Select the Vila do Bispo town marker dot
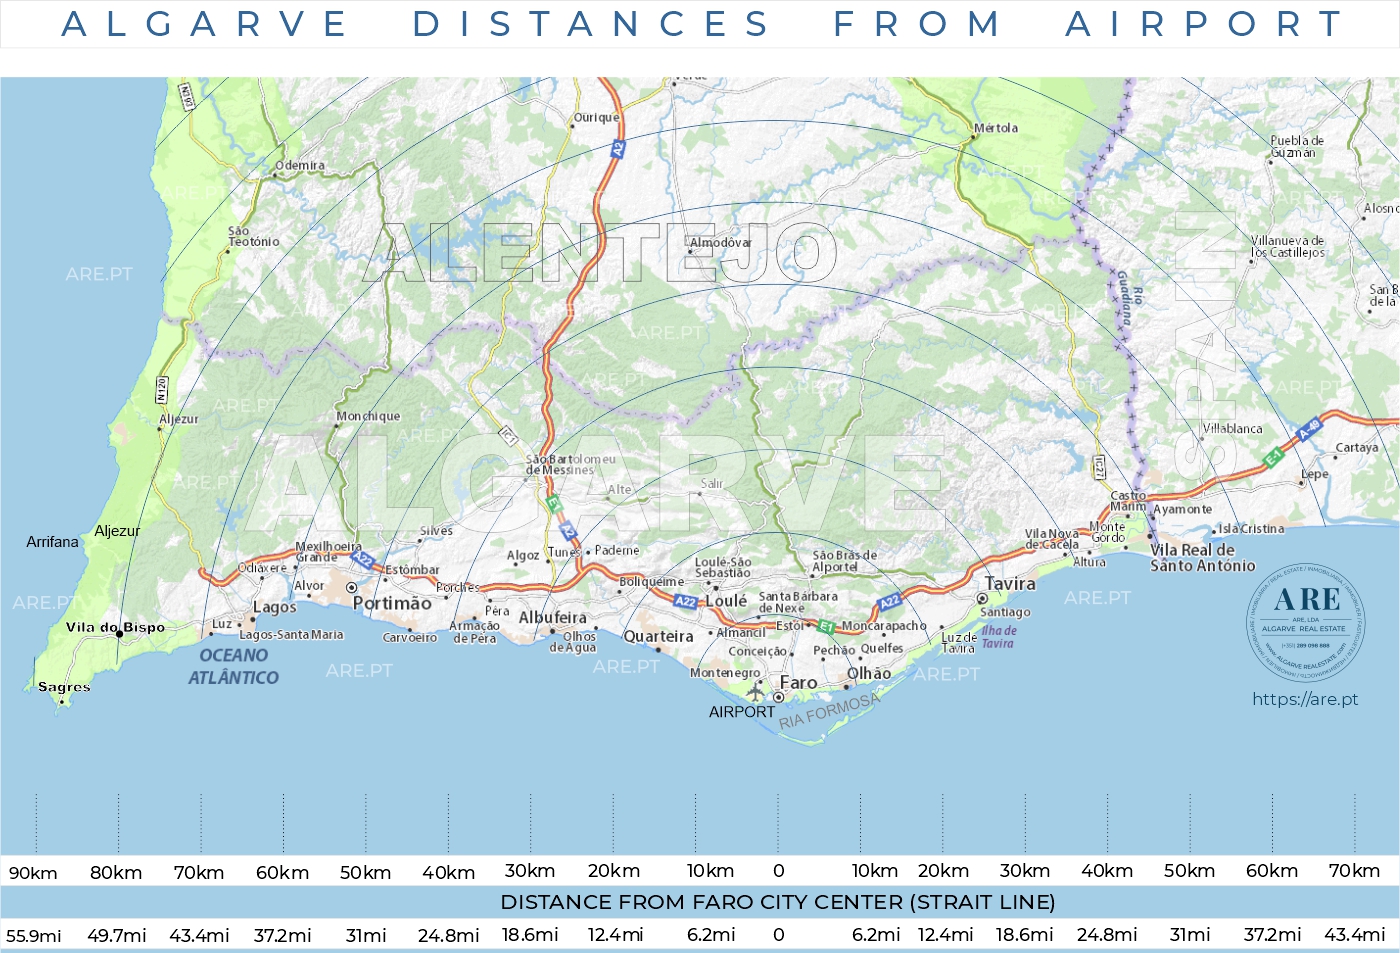This screenshot has height=953, width=1400. tap(120, 633)
